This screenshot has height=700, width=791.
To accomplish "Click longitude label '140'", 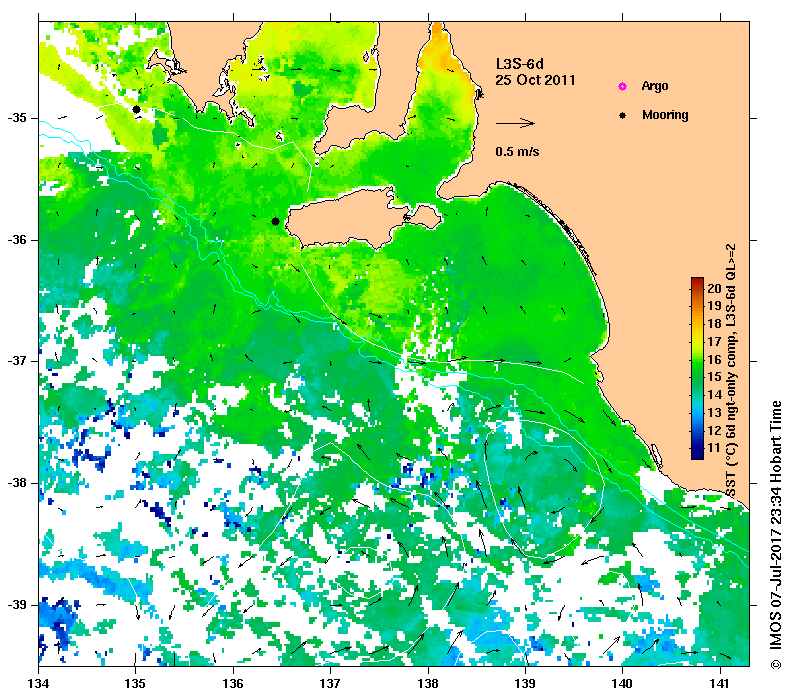I will click(x=622, y=683).
